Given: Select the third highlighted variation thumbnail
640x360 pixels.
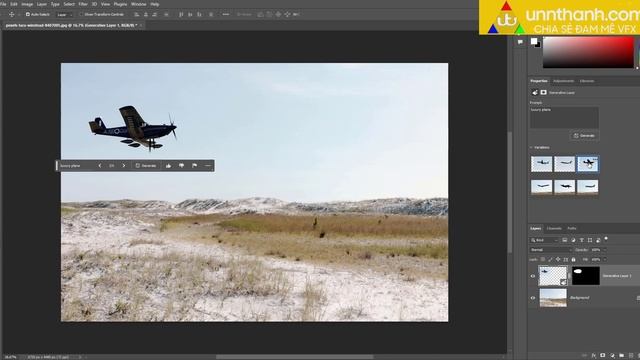Looking at the screenshot, I should pos(588,164).
